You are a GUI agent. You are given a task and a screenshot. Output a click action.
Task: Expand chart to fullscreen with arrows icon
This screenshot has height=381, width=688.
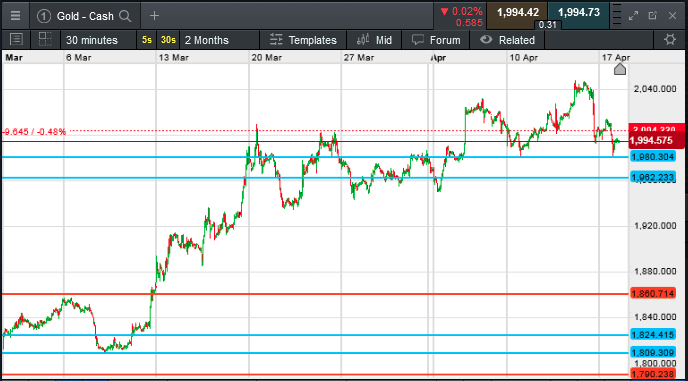633,16
